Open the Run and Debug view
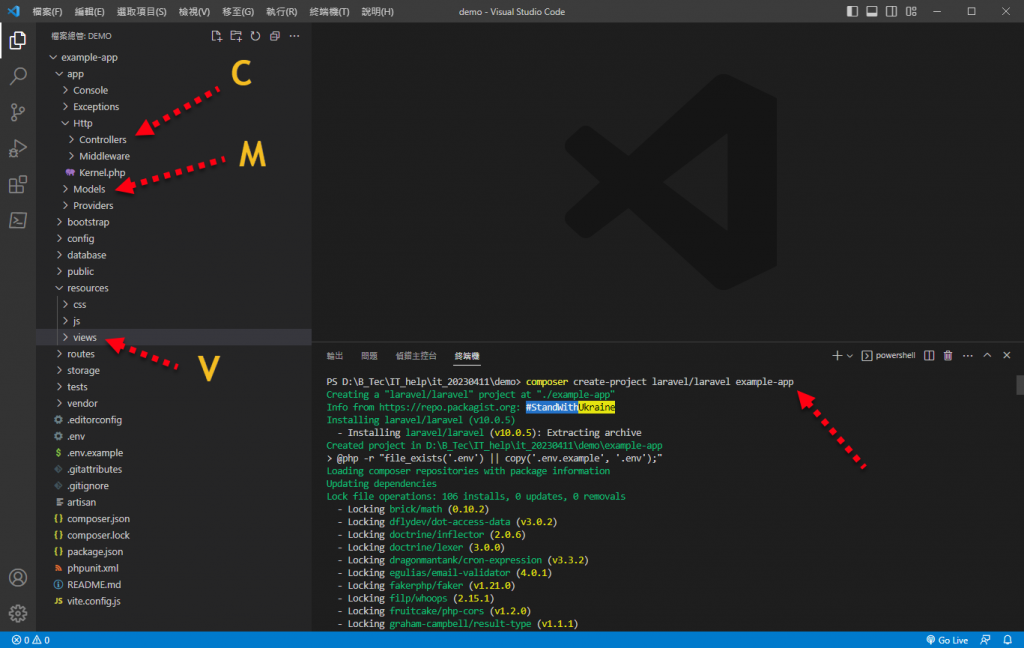 [18, 148]
